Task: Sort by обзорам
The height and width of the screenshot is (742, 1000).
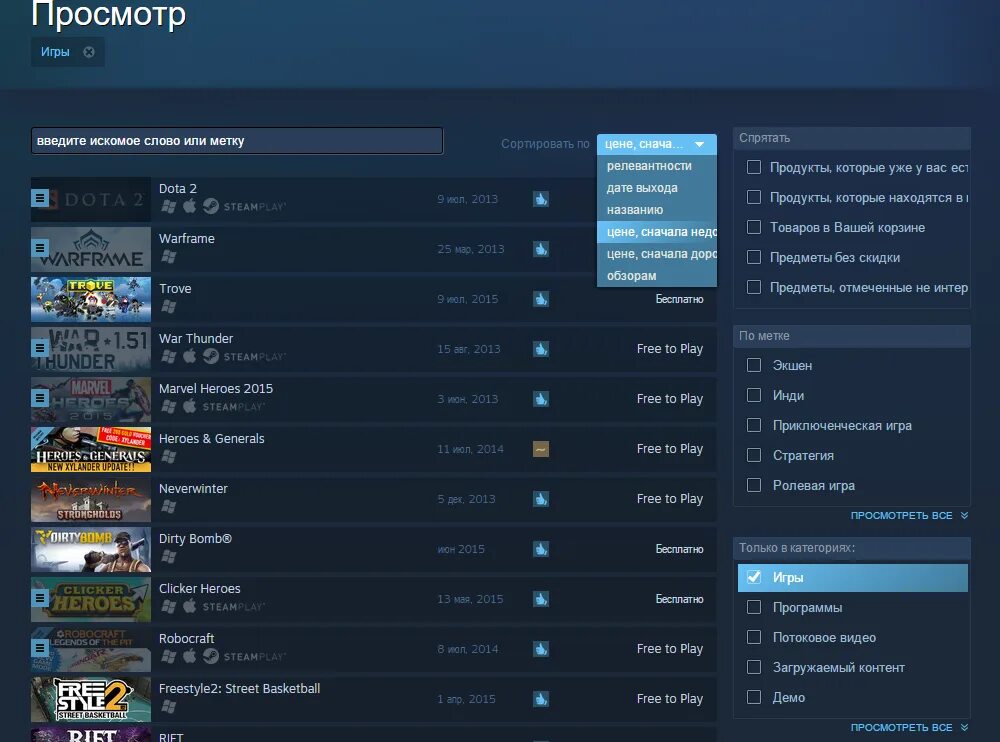Action: pyautogui.click(x=656, y=276)
